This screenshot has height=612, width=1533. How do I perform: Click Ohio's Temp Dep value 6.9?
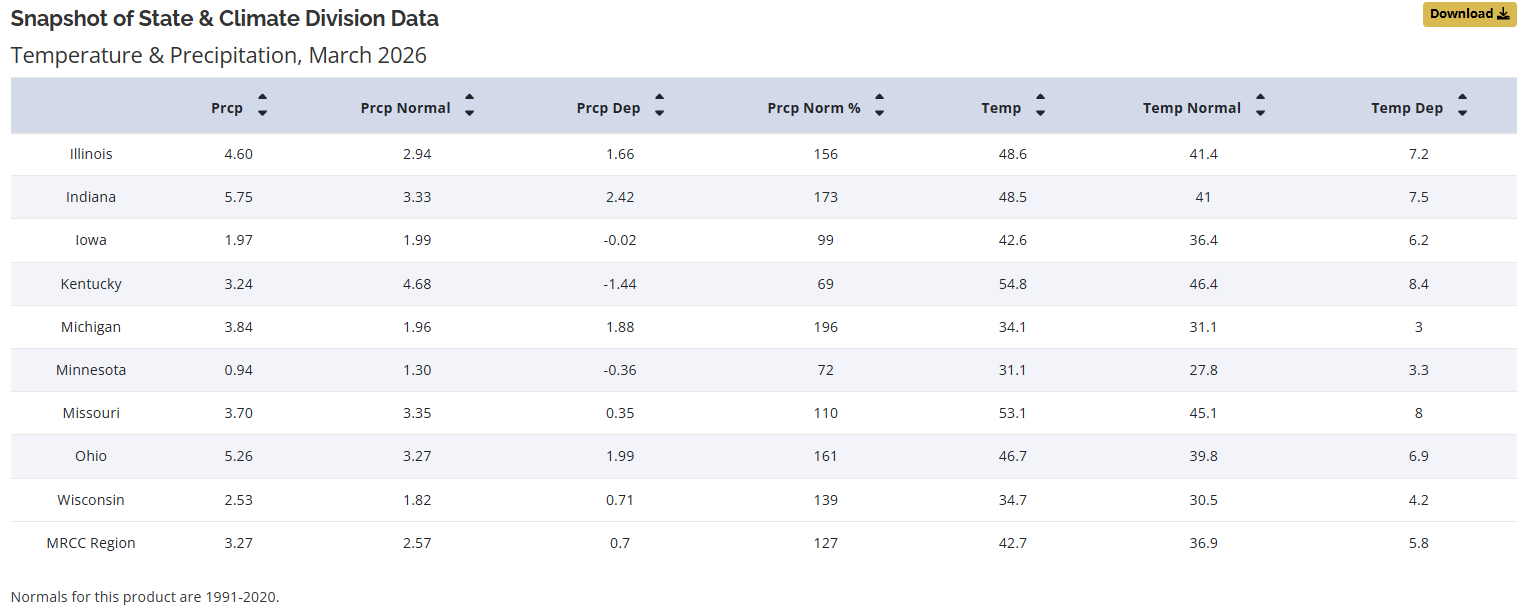click(x=1418, y=456)
